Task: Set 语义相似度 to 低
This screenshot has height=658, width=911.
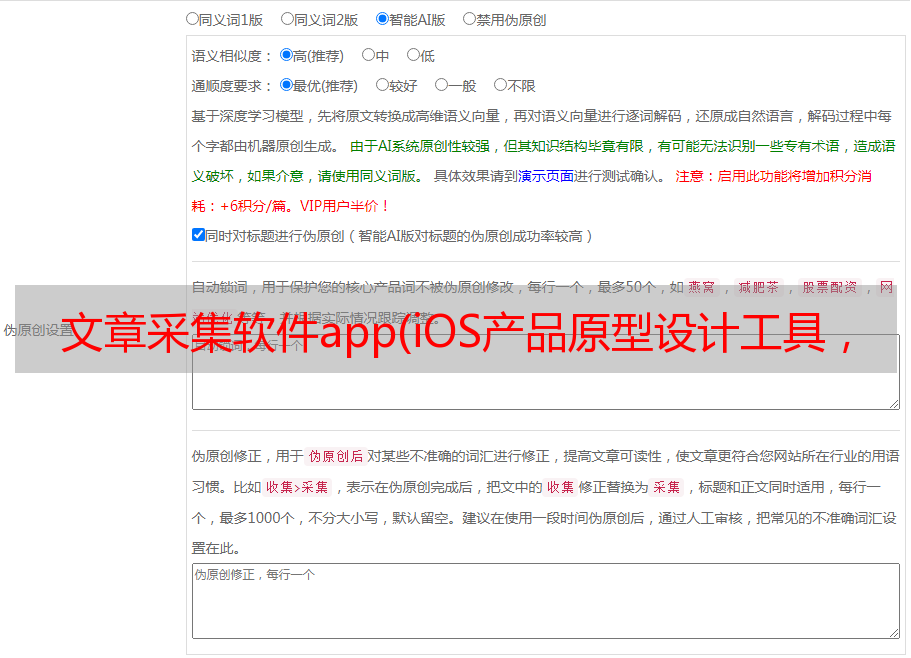Action: pos(413,55)
